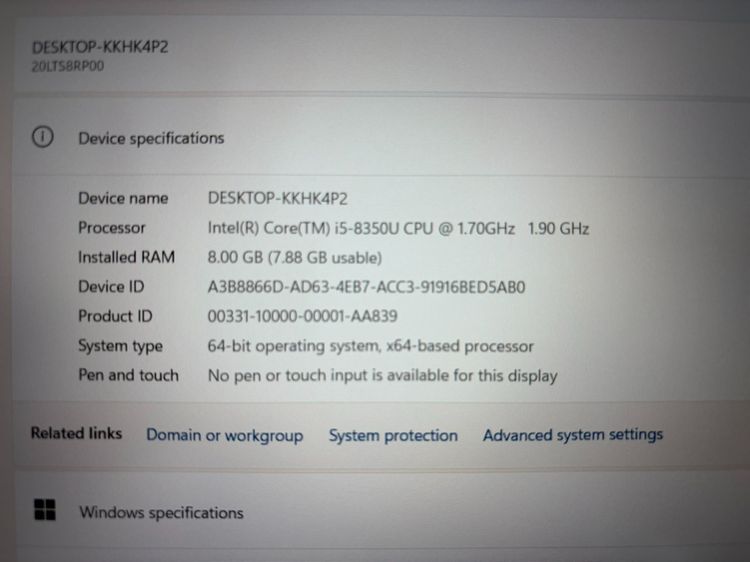
Task: Click the model number 20LTS8RP00
Action: coord(67,66)
